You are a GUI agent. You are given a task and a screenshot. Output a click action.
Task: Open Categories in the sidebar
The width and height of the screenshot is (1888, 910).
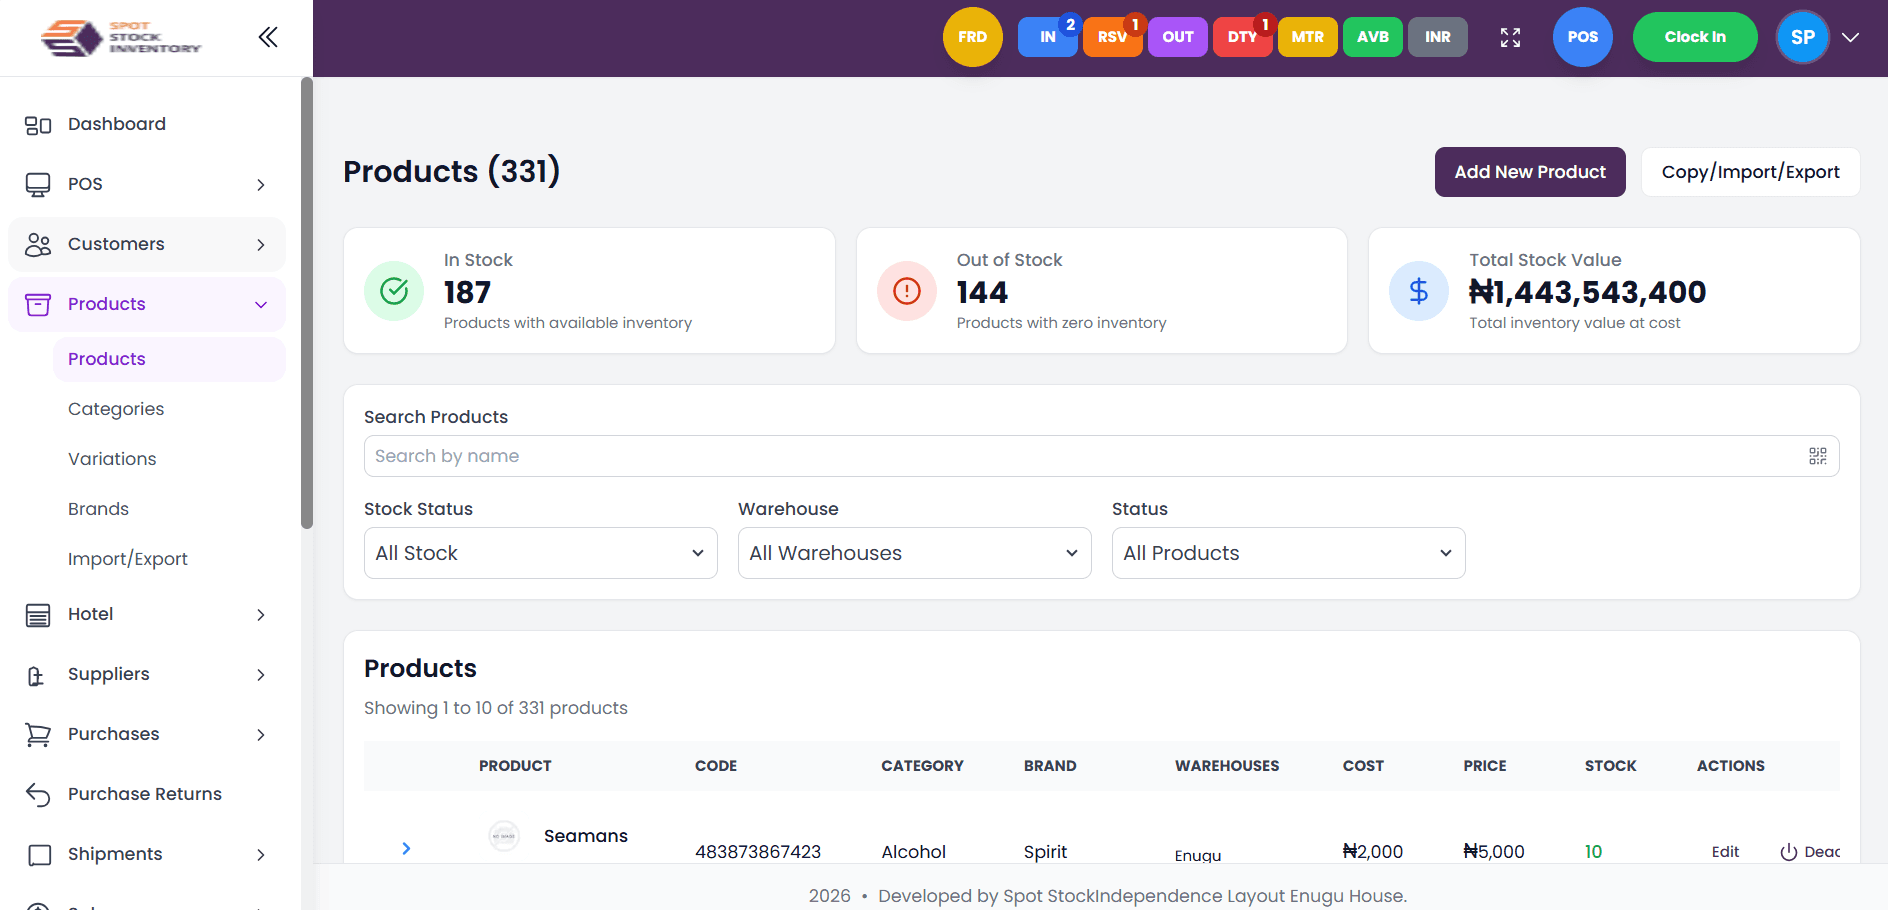[116, 409]
